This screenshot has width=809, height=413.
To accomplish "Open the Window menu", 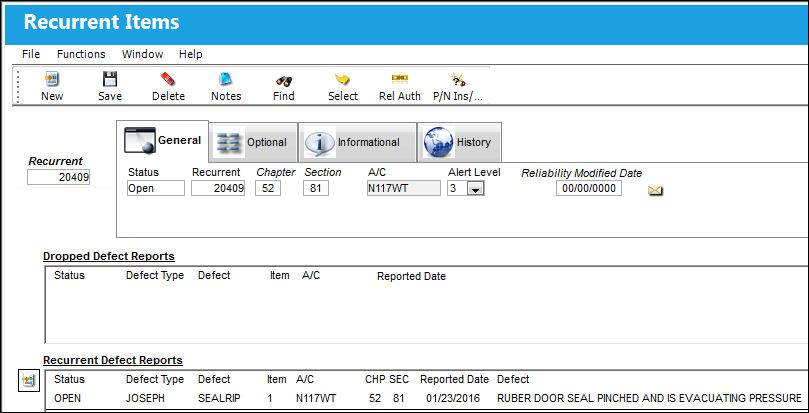I will click(142, 54).
